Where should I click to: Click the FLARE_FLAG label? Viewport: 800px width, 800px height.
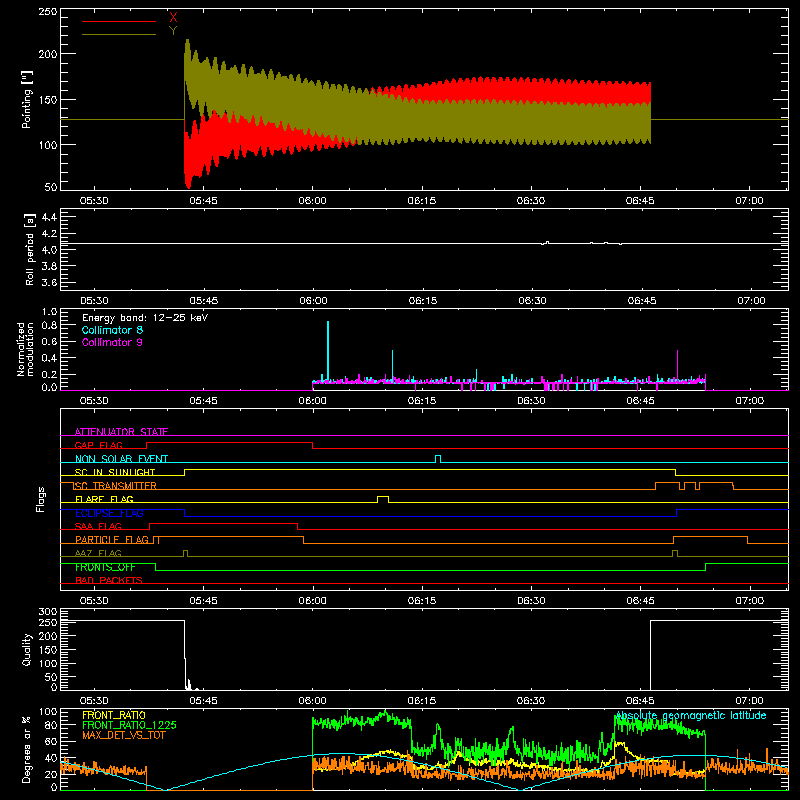point(104,499)
